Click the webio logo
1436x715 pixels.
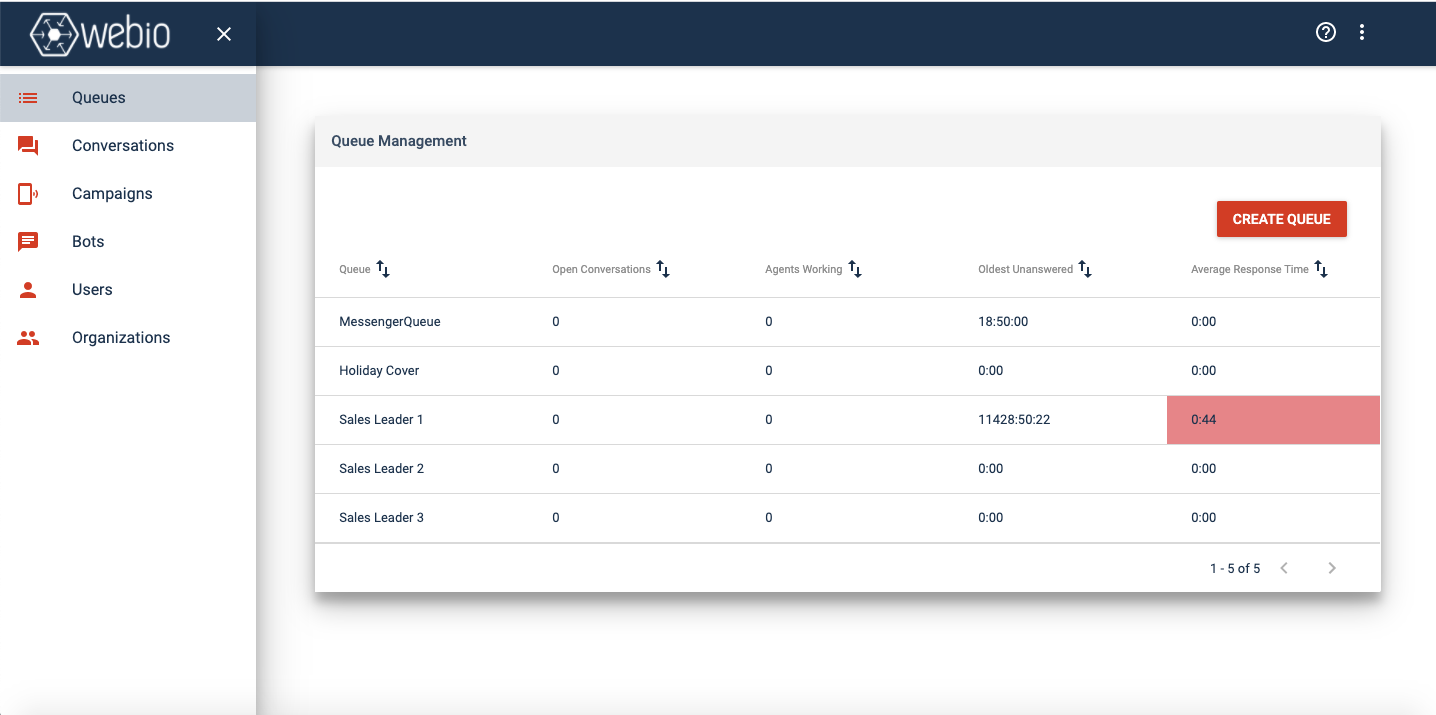(x=100, y=34)
